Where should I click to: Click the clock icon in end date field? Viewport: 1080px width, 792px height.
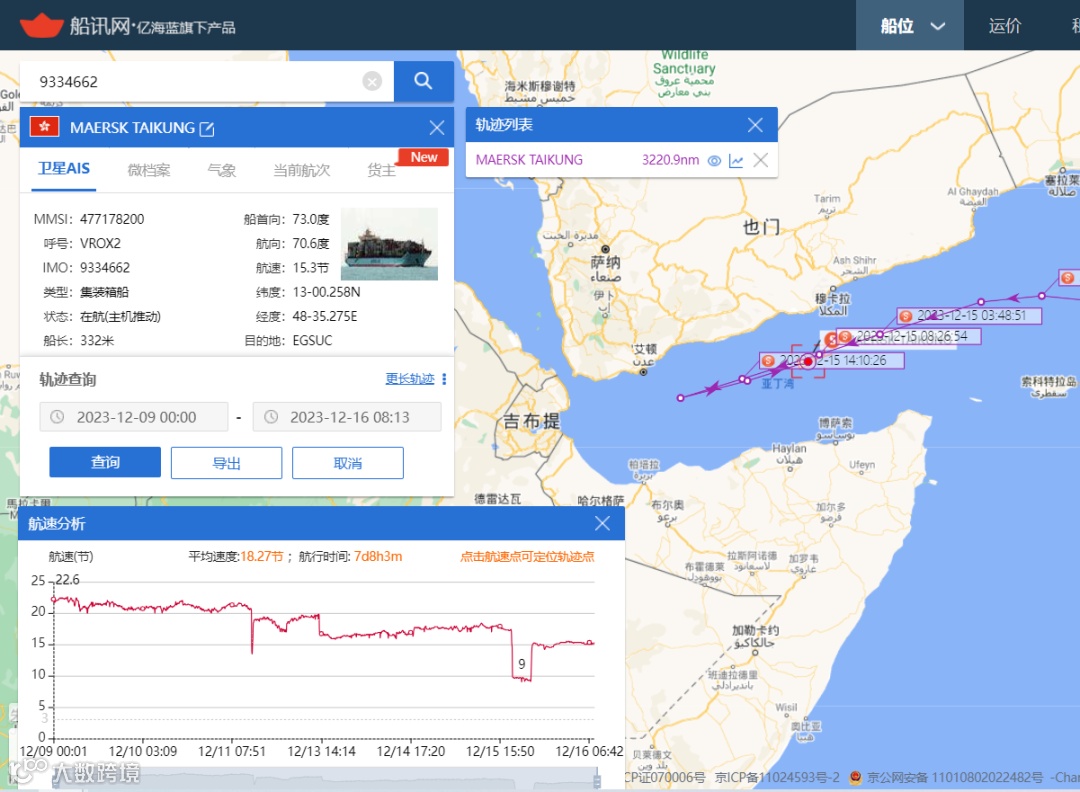point(271,417)
